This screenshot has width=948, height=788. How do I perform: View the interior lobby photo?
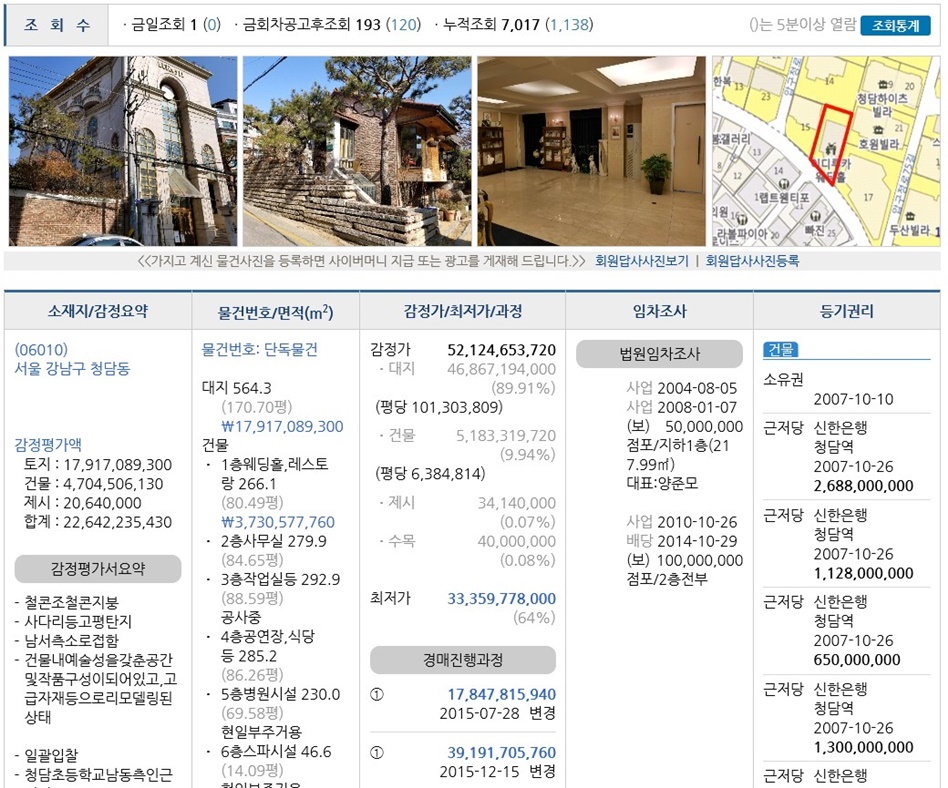[590, 151]
